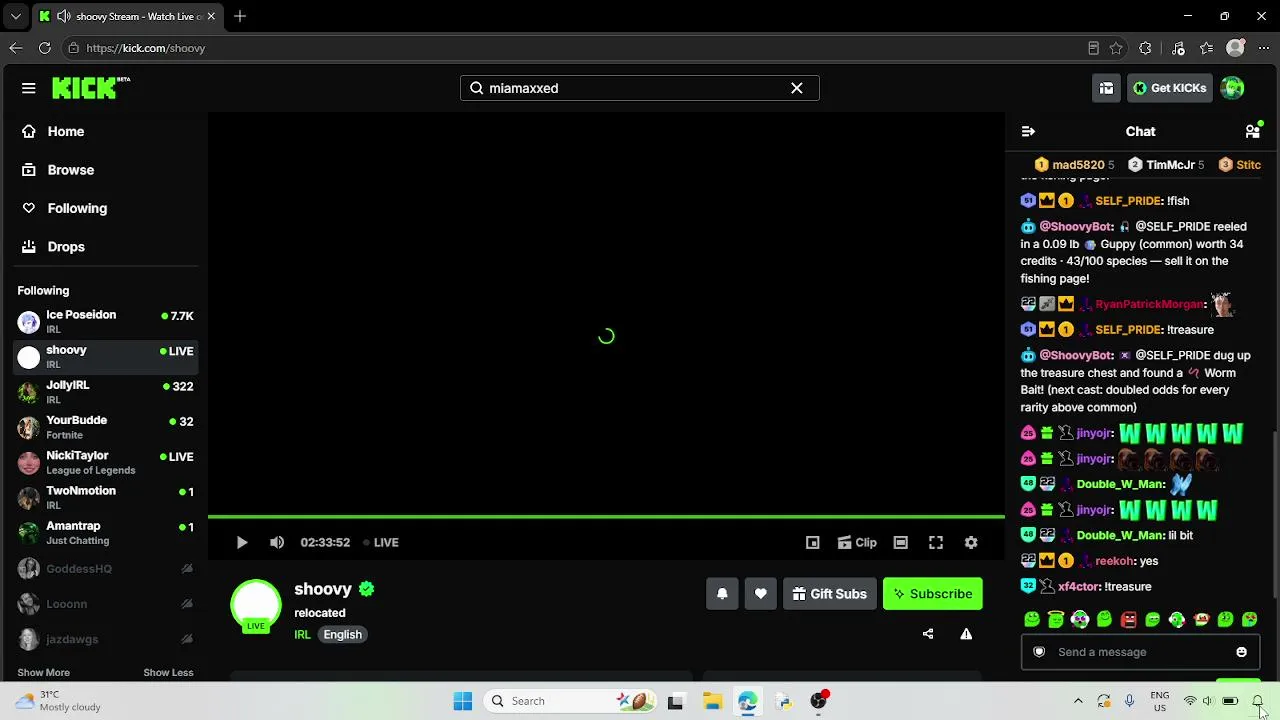The height and width of the screenshot is (720, 1280).
Task: Toggle follow heart for shoovy
Action: point(761,594)
